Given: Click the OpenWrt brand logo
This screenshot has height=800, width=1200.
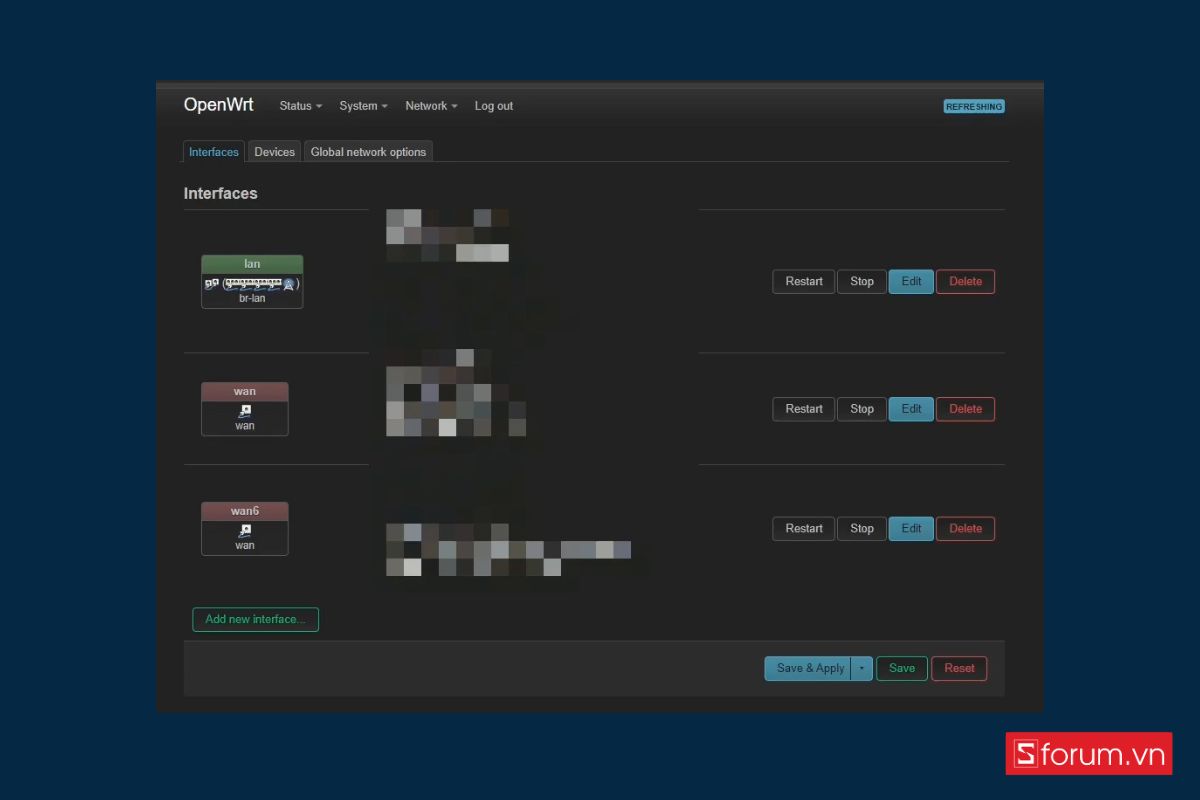Looking at the screenshot, I should (x=218, y=105).
